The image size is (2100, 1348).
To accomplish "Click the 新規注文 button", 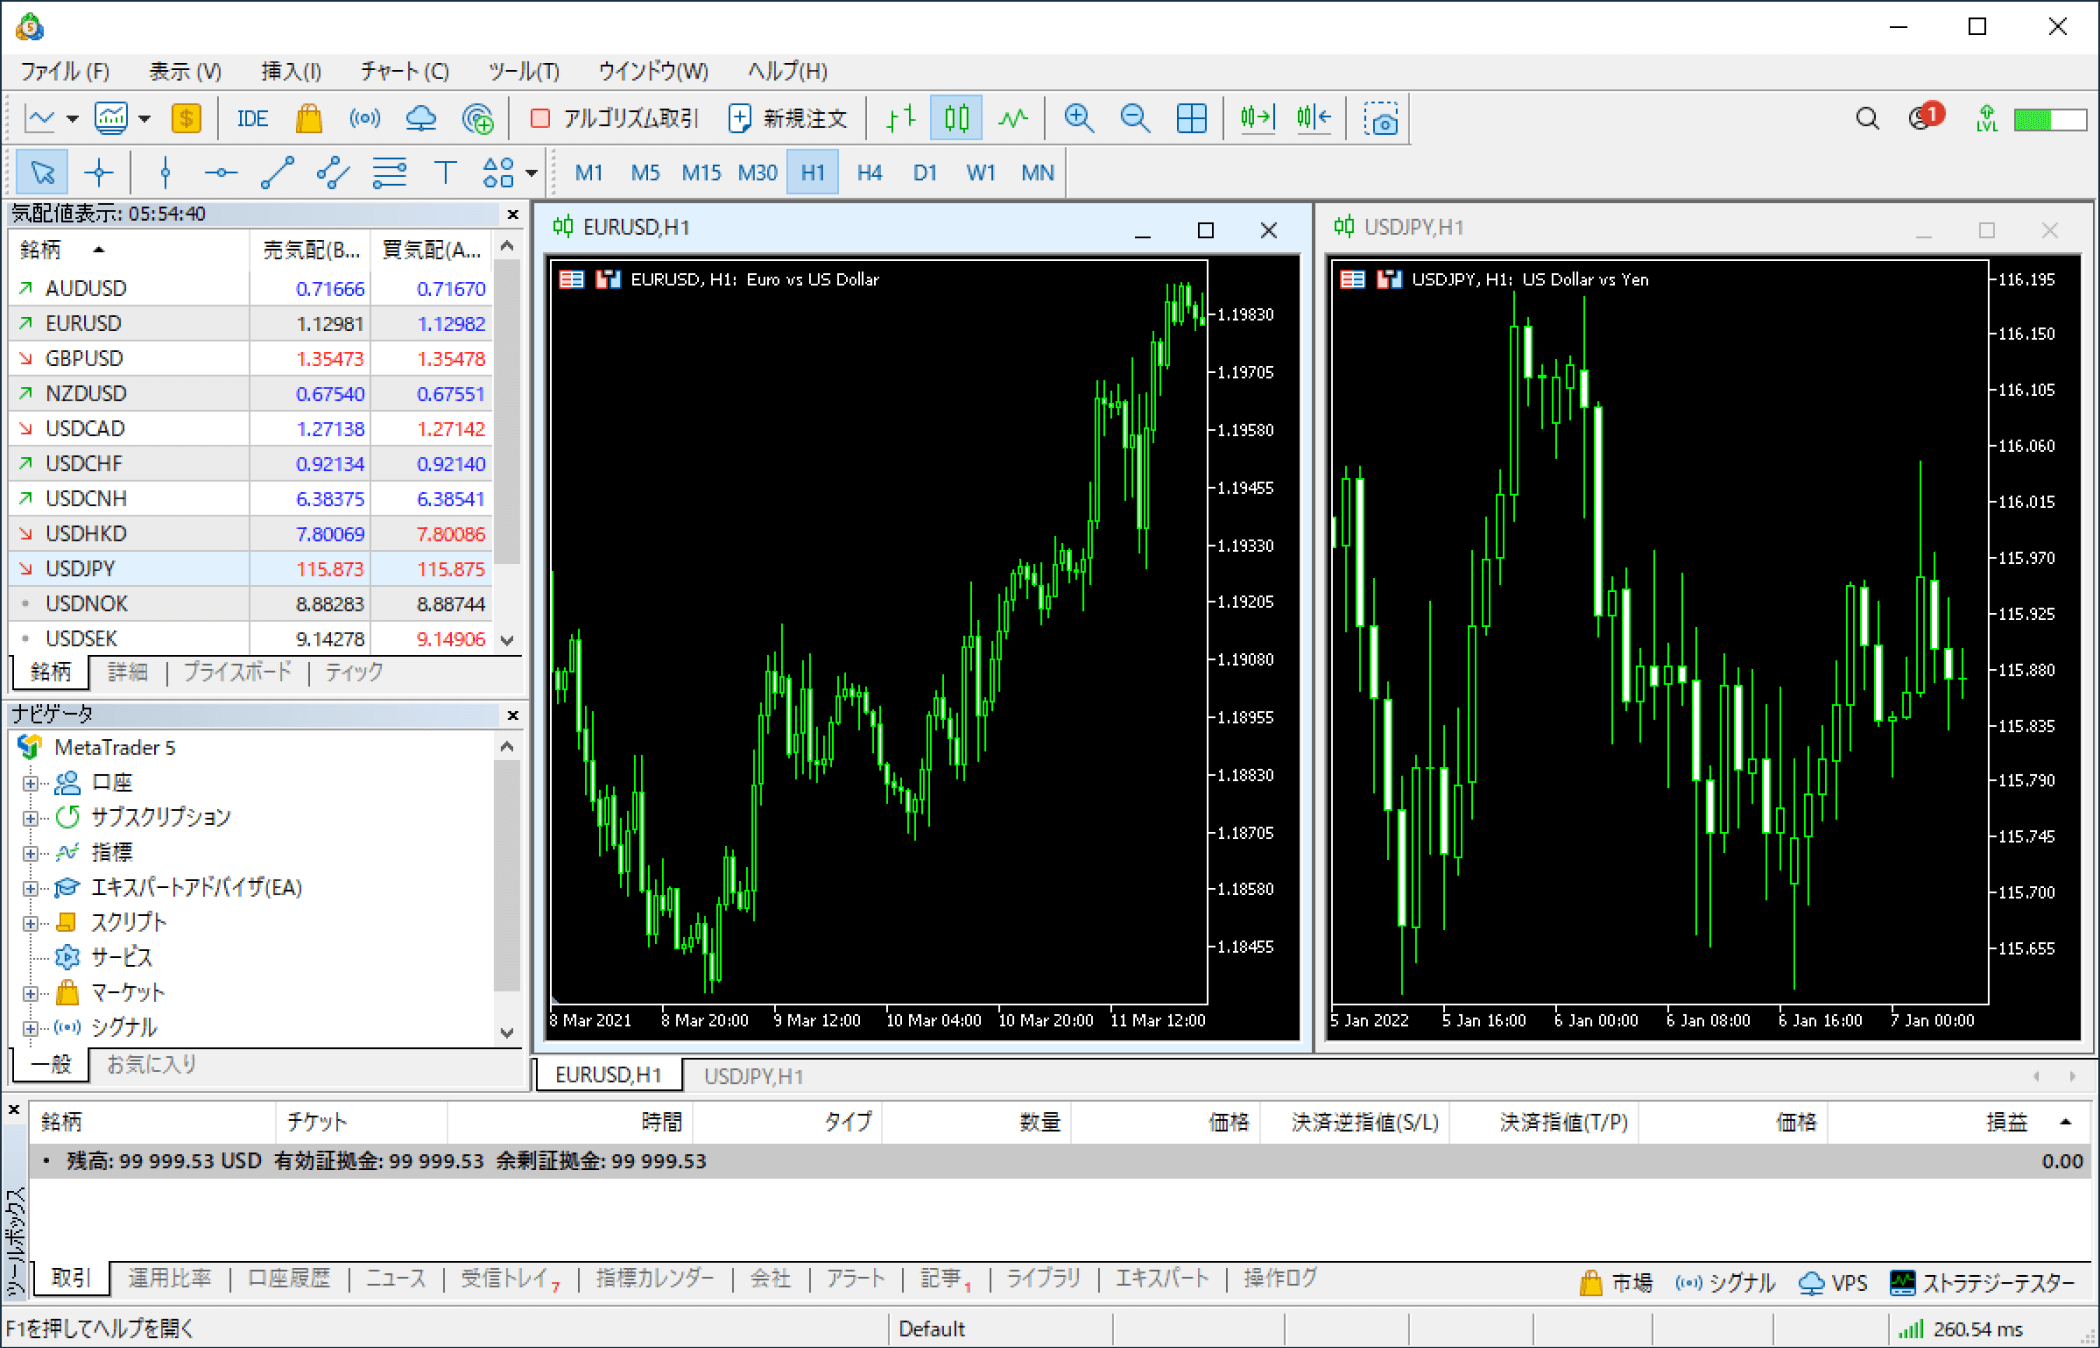I will [789, 119].
